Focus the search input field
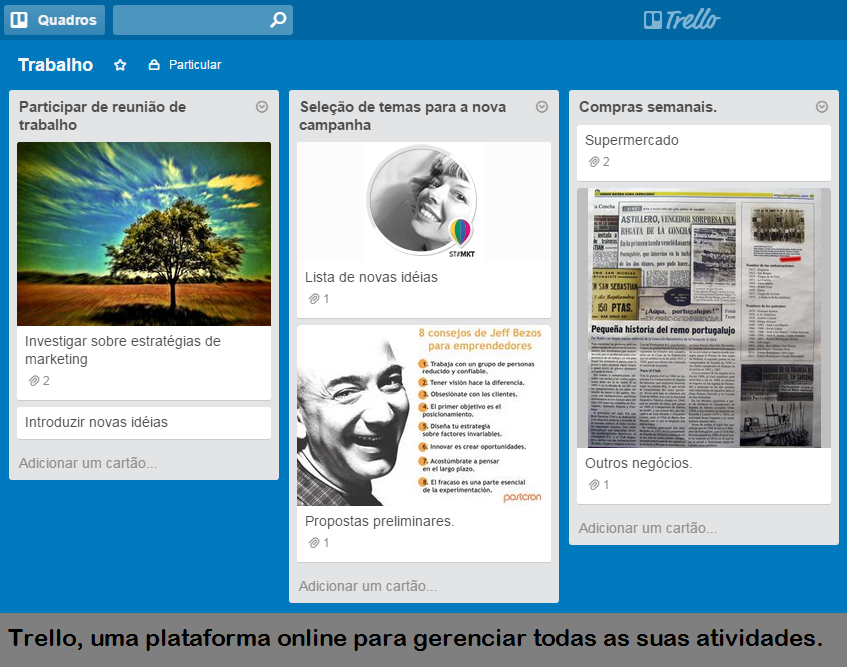 pyautogui.click(x=190, y=20)
